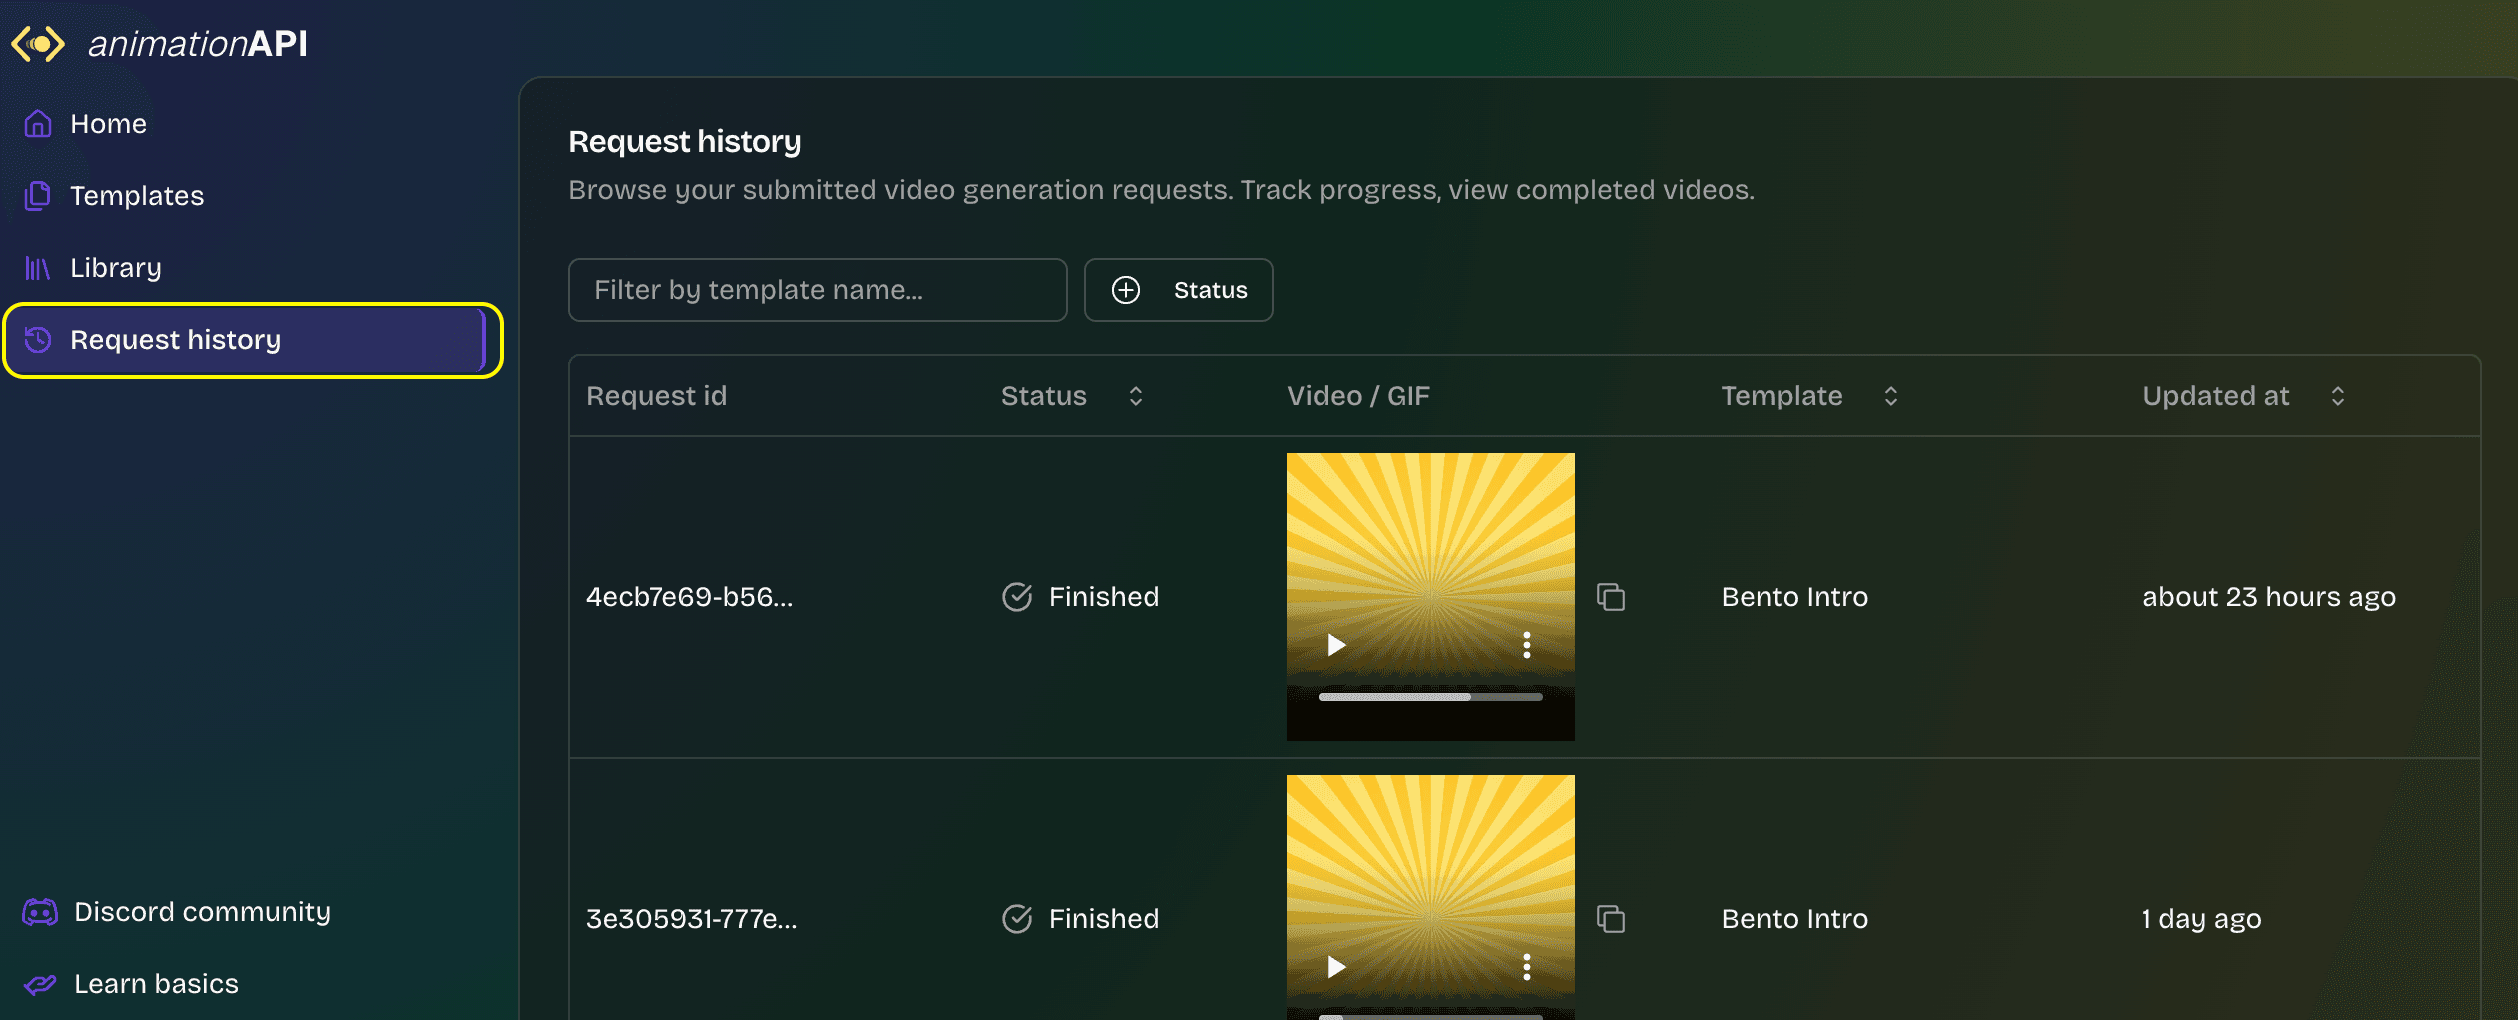
Task: Play the second Bento Intro video
Action: 1336,967
